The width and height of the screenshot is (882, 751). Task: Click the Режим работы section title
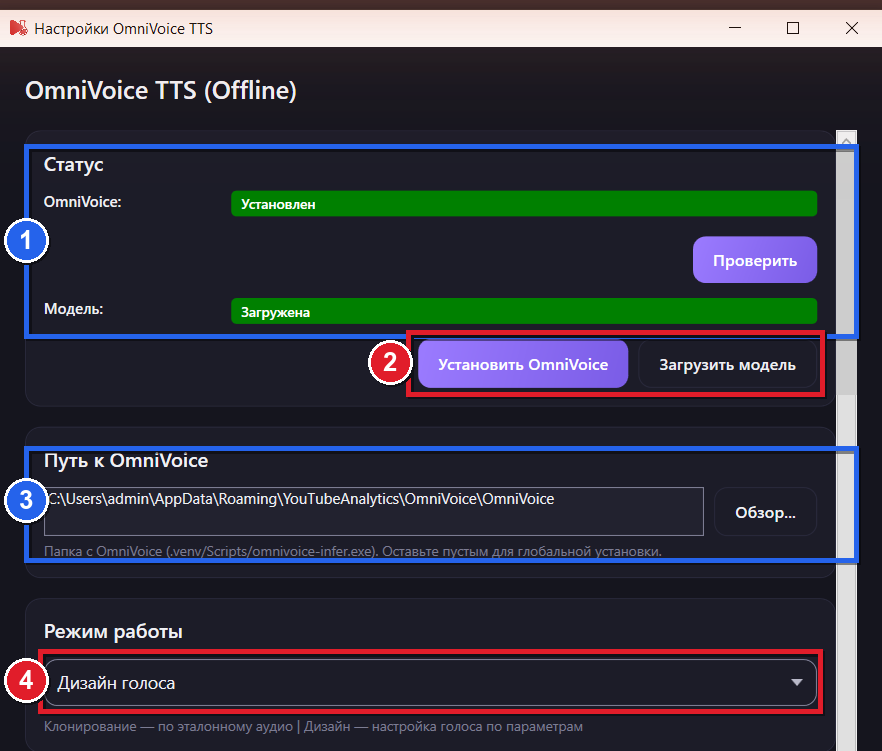[113, 632]
